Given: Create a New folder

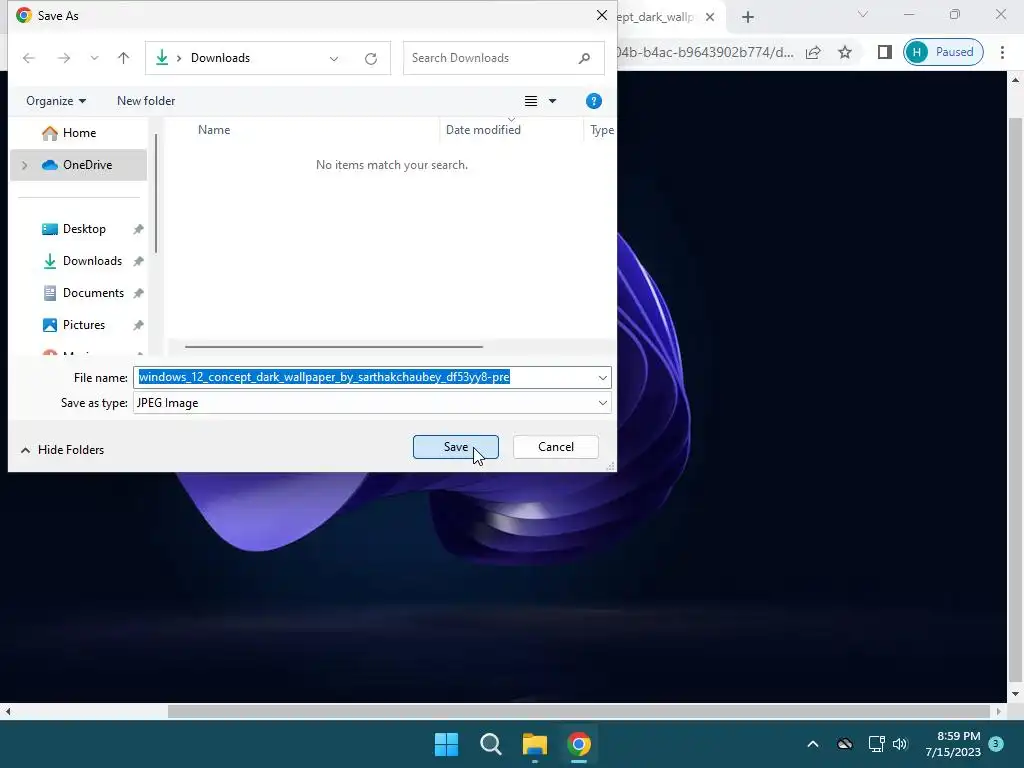Looking at the screenshot, I should tap(146, 101).
